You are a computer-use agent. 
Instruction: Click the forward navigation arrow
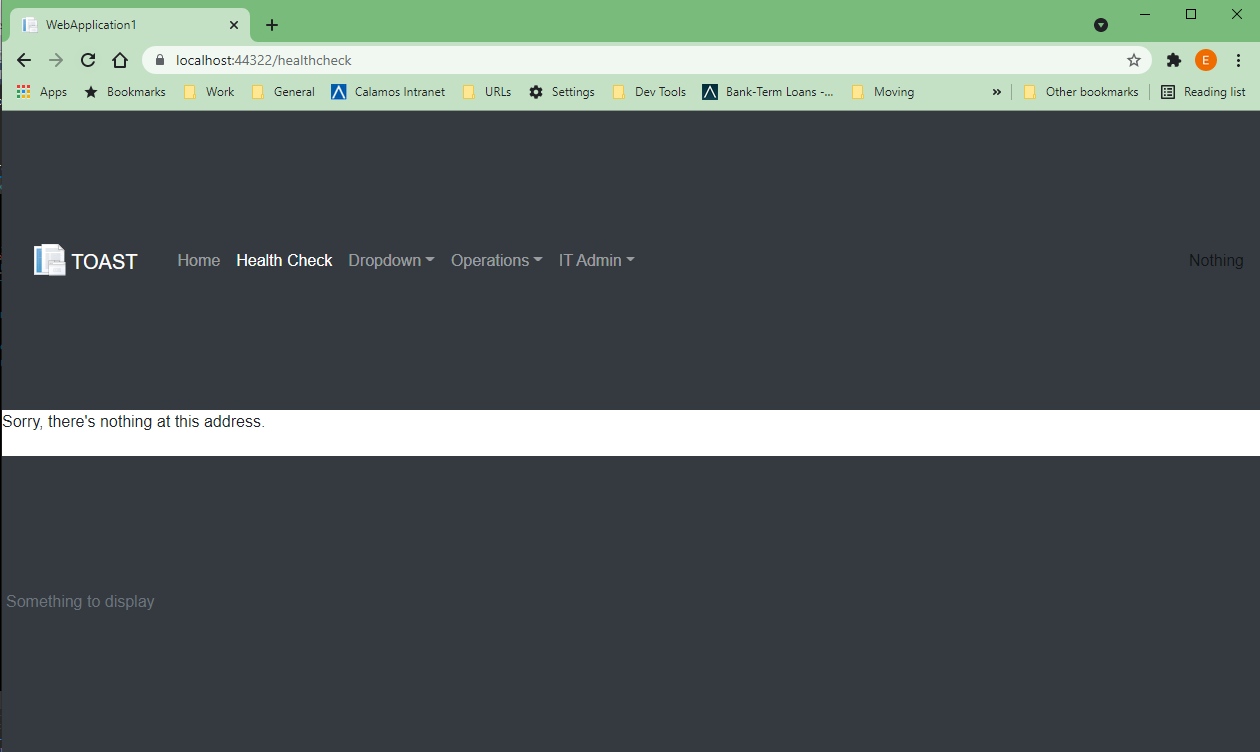pyautogui.click(x=56, y=60)
